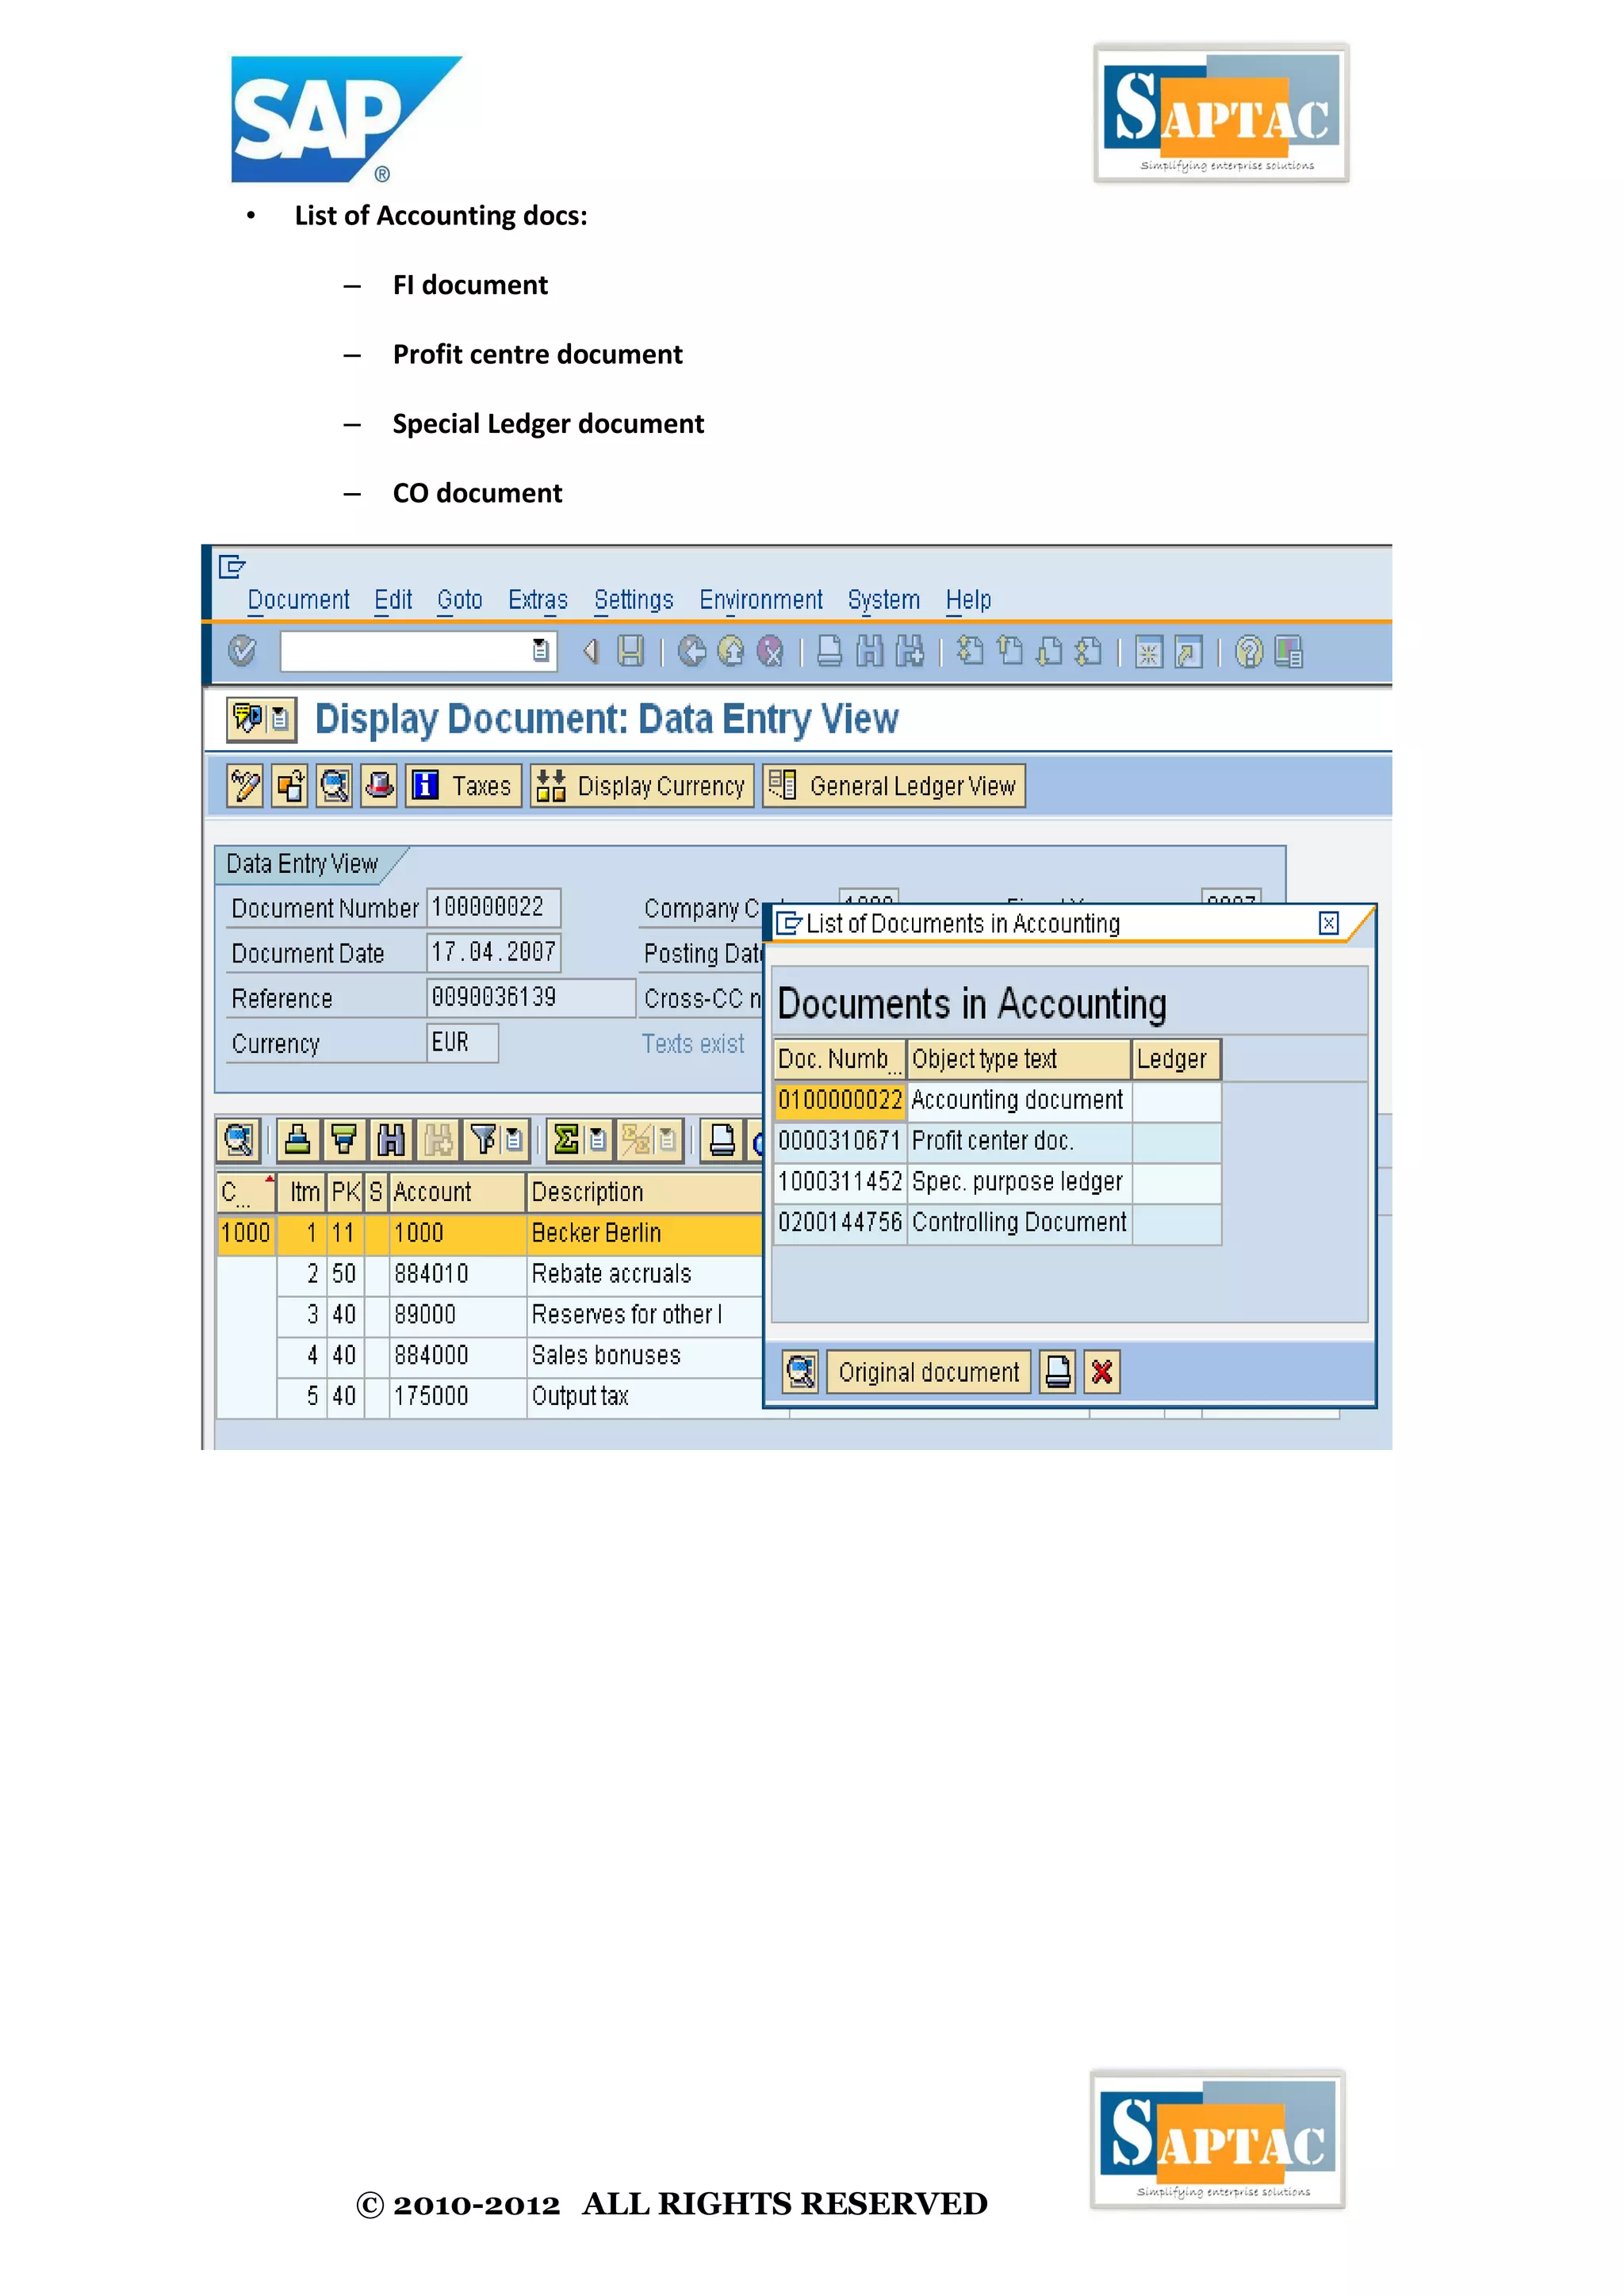Open the Extras menu

point(538,600)
